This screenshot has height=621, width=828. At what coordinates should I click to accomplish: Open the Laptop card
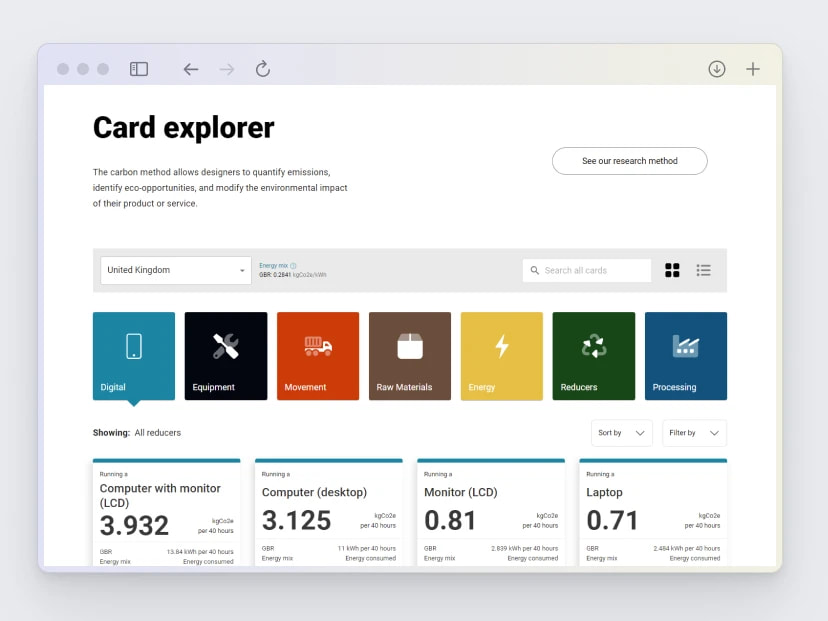[x=653, y=512]
